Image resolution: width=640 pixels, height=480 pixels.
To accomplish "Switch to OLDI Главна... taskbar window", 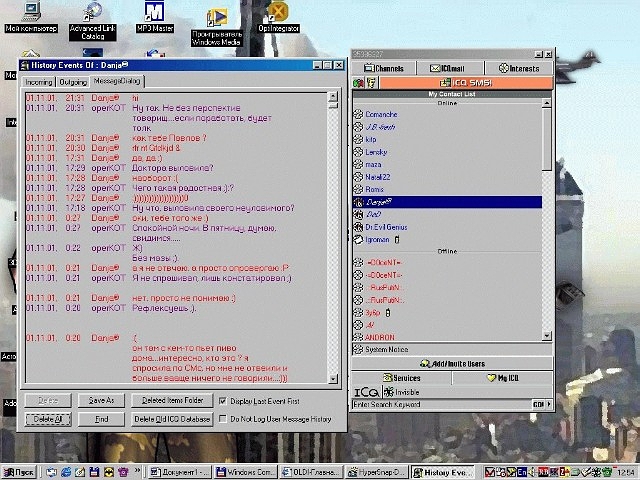I will [311, 472].
